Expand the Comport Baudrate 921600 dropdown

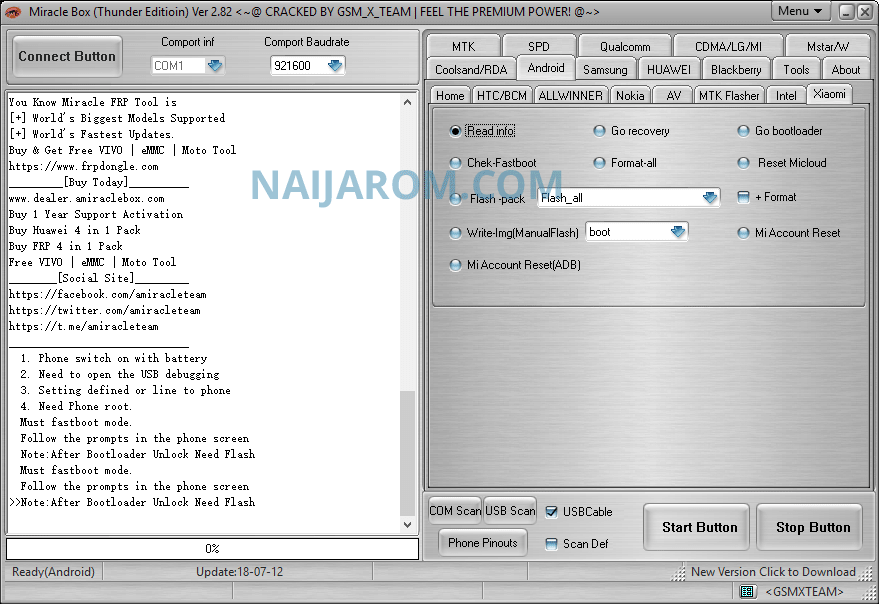pyautogui.click(x=335, y=66)
